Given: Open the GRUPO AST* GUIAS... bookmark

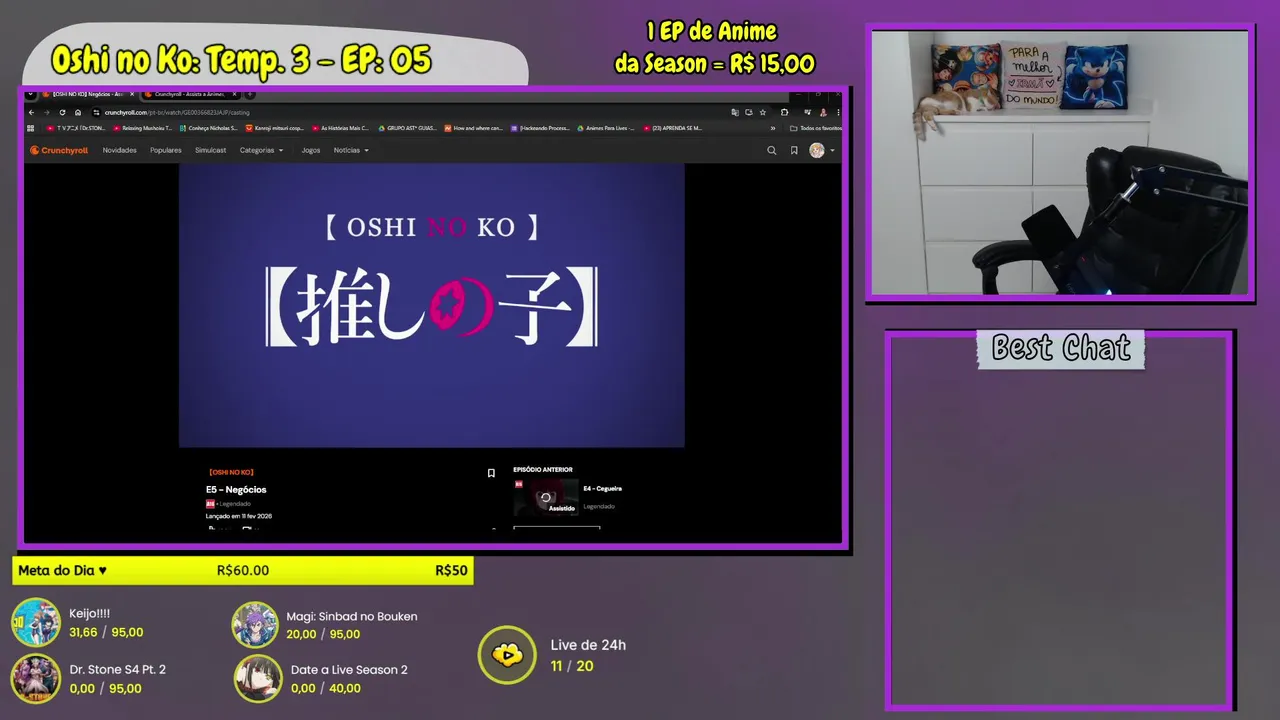Looking at the screenshot, I should point(406,128).
